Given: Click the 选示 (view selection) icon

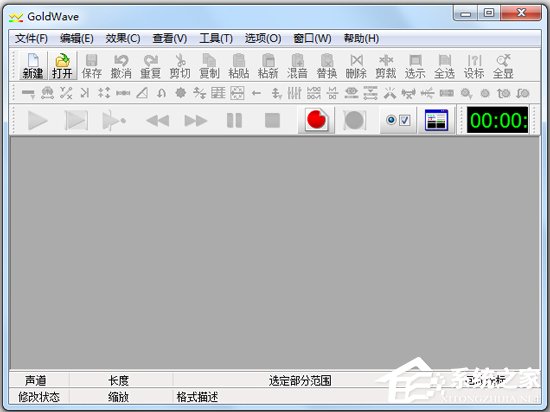Looking at the screenshot, I should [415, 60].
